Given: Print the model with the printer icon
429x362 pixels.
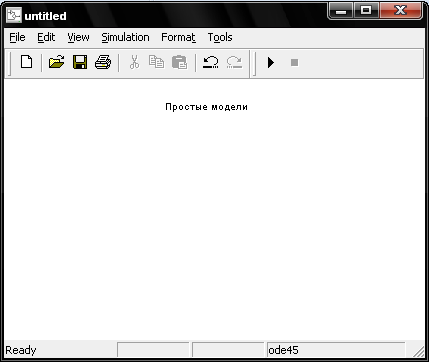Looking at the screenshot, I should tap(103, 62).
